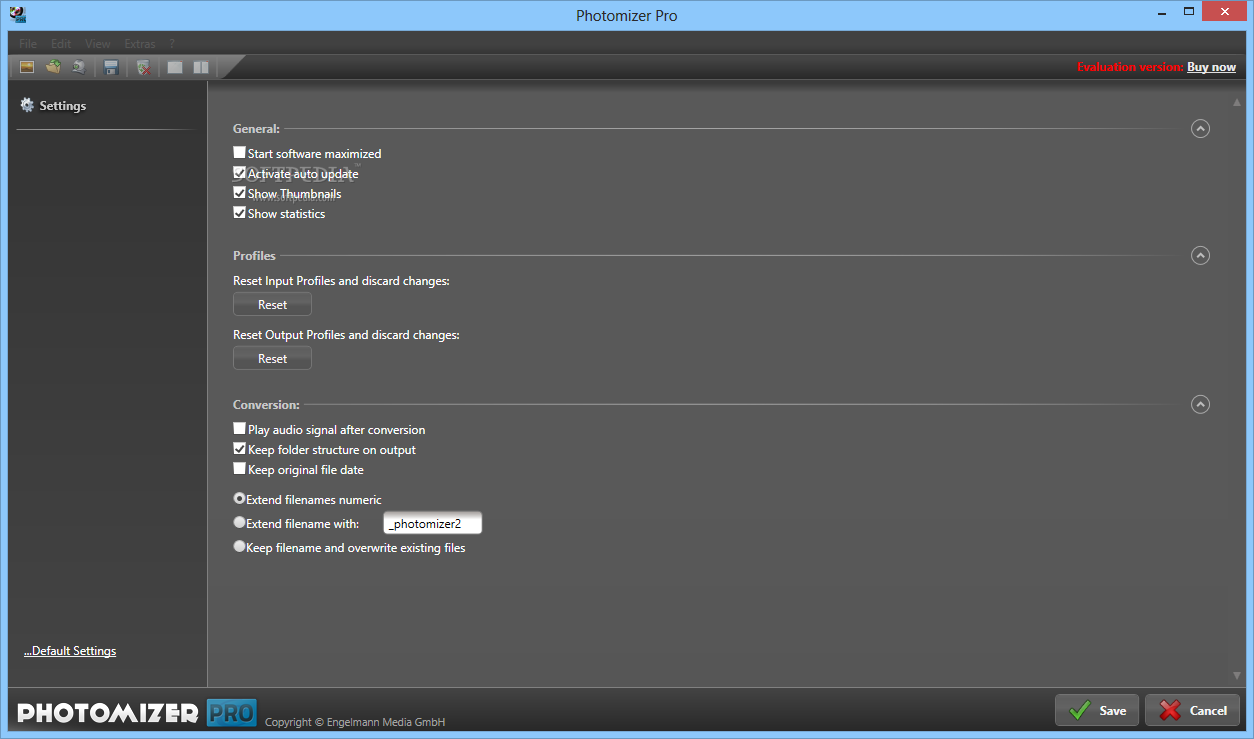The height and width of the screenshot is (739, 1254).
Task: Click the Photomizer app icon in title bar
Action: pos(16,14)
